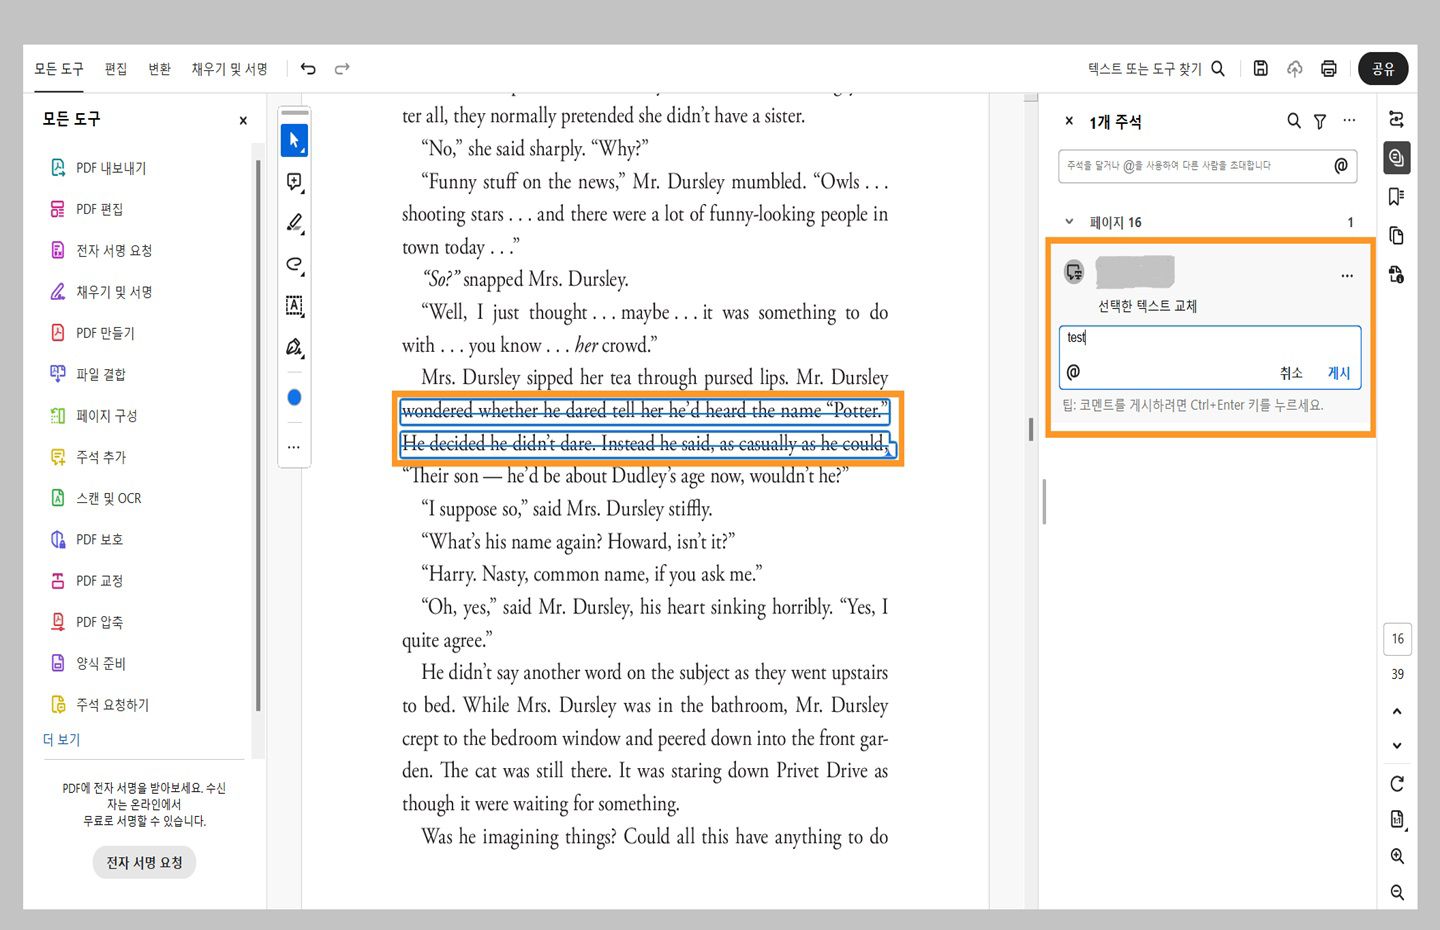Filter comments using the funnel icon
Screen dimensions: 1440x930
pyautogui.click(x=1320, y=121)
